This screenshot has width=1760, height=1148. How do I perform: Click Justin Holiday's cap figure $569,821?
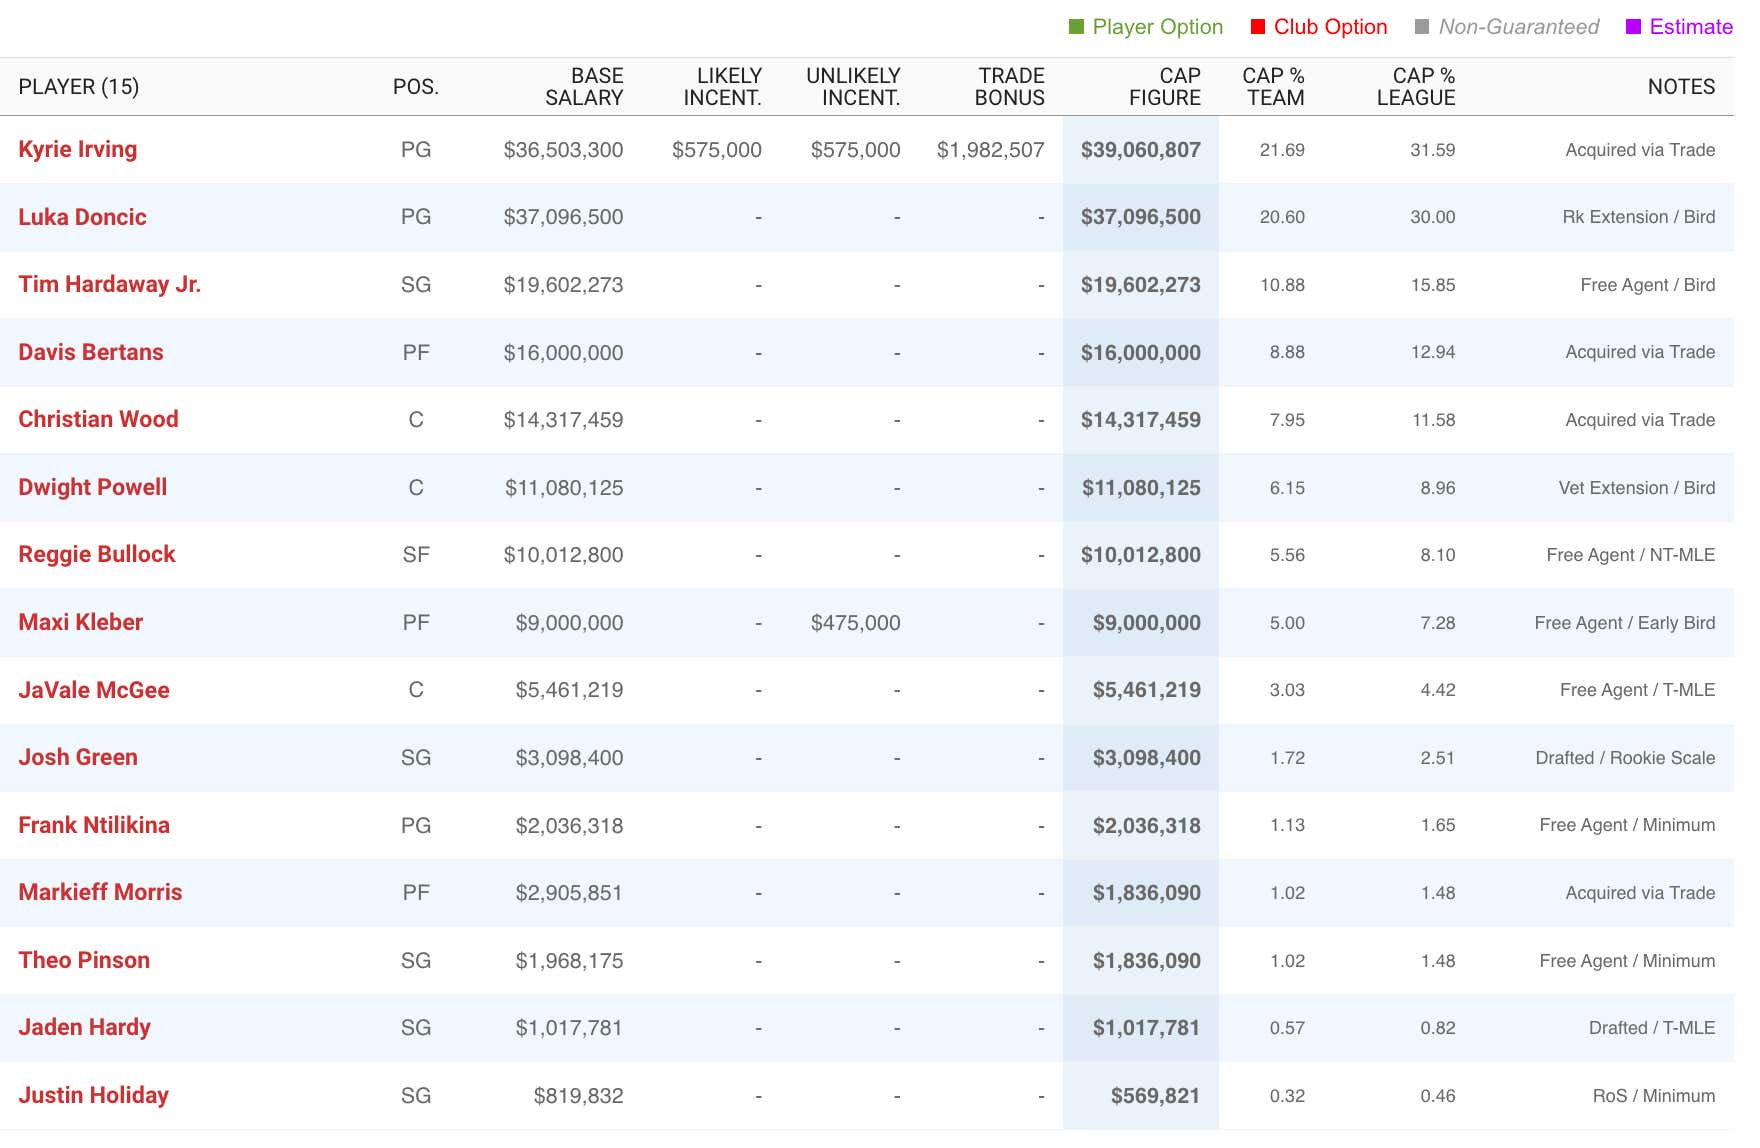[1155, 1096]
